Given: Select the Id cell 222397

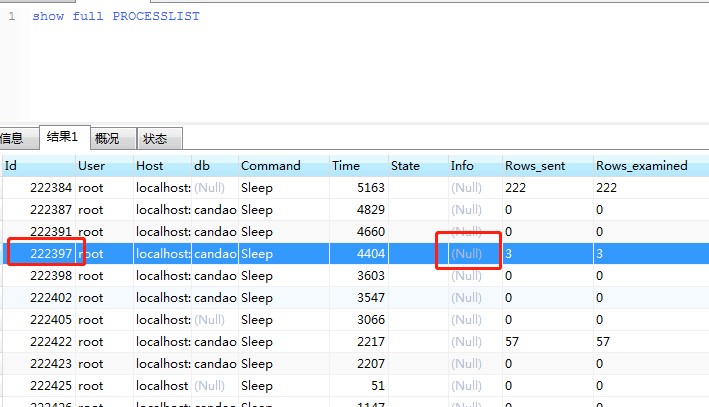Looking at the screenshot, I should click(x=50, y=254).
